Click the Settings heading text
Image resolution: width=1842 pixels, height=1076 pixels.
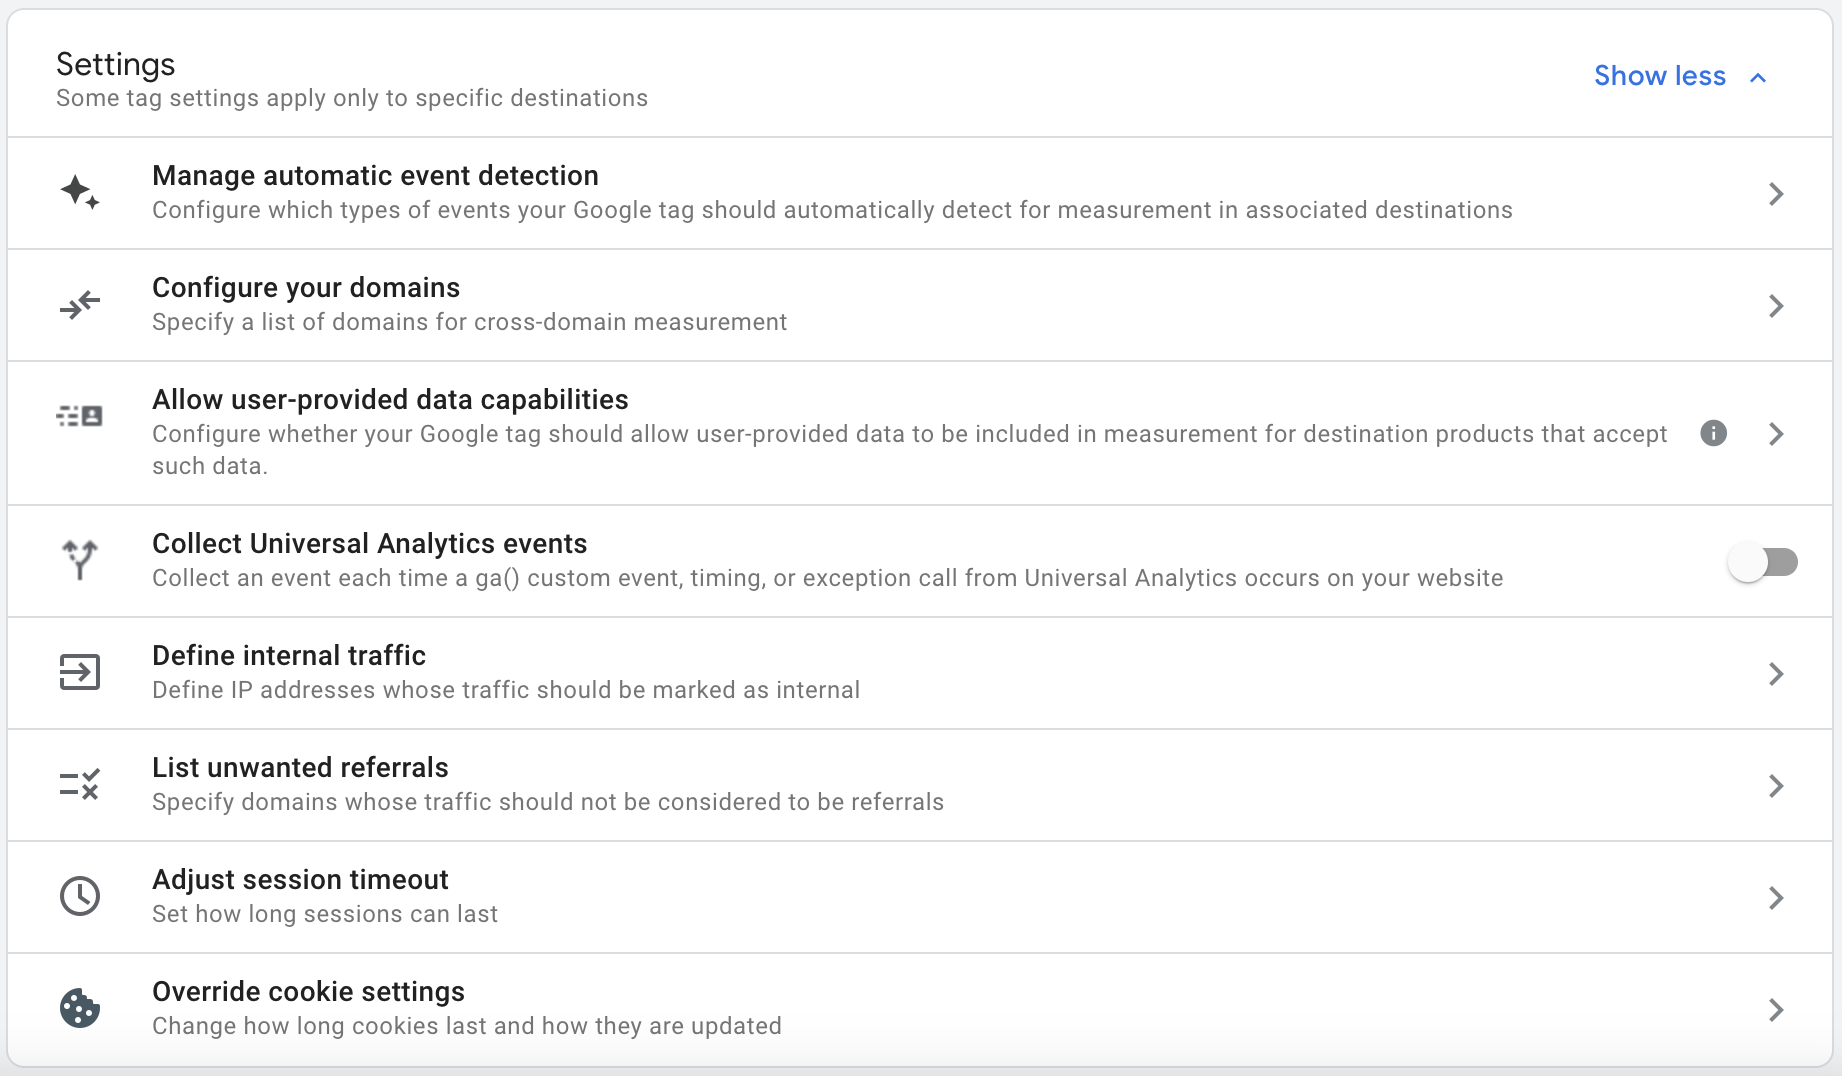pos(115,64)
